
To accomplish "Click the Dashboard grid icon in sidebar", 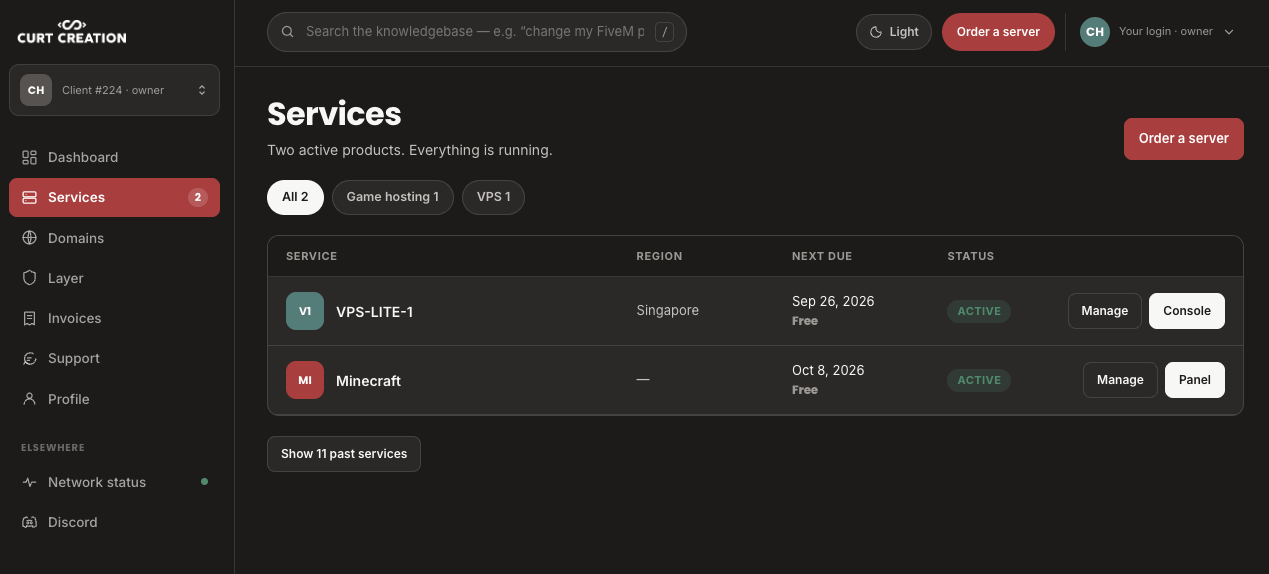I will click(29, 157).
